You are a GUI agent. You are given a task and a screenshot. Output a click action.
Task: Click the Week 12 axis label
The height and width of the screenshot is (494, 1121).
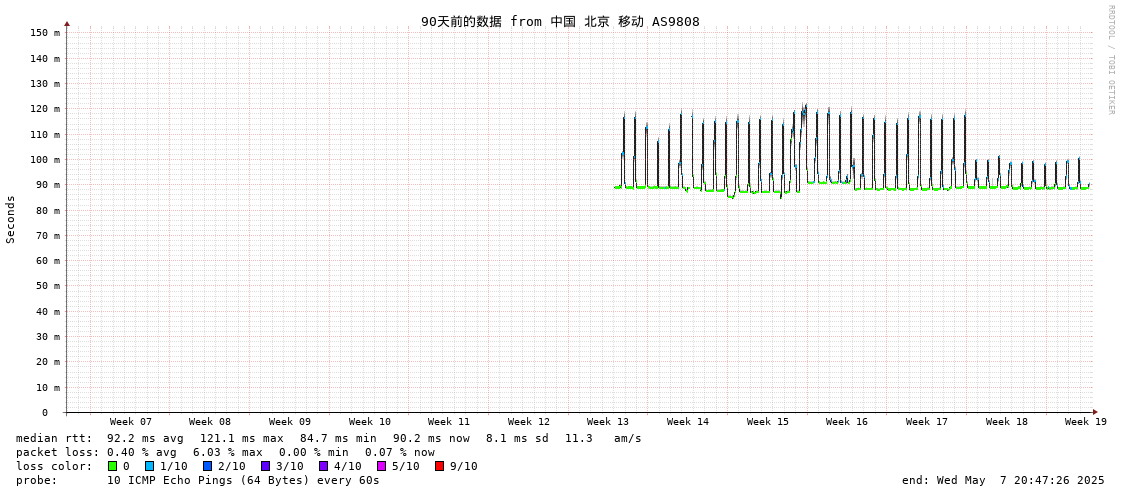click(x=529, y=422)
